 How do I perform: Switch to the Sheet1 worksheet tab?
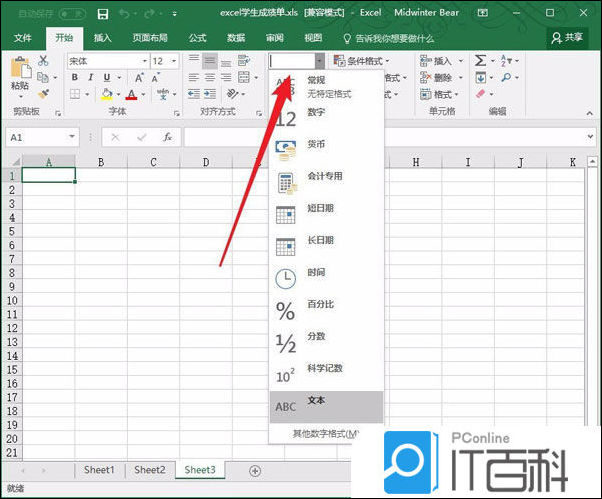click(x=99, y=470)
